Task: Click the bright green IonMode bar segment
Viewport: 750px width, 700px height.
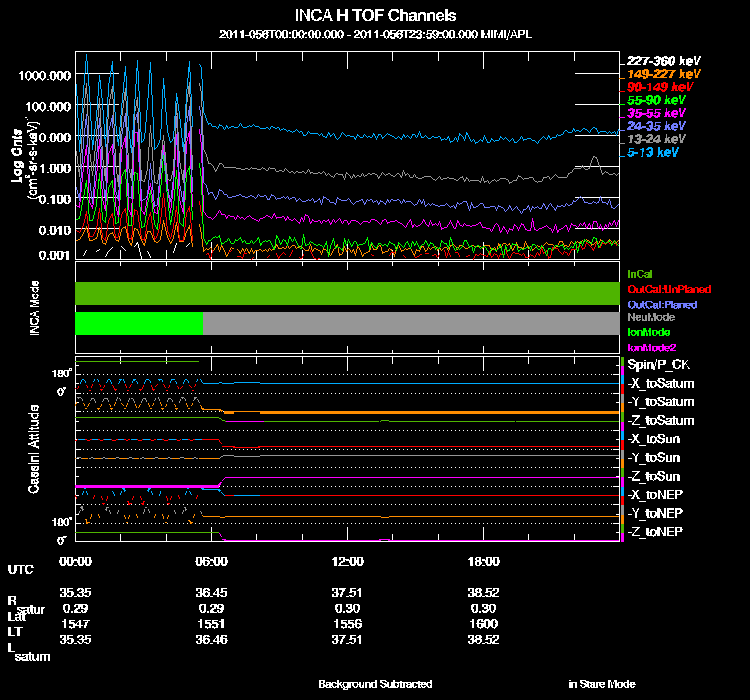Action: [139, 323]
